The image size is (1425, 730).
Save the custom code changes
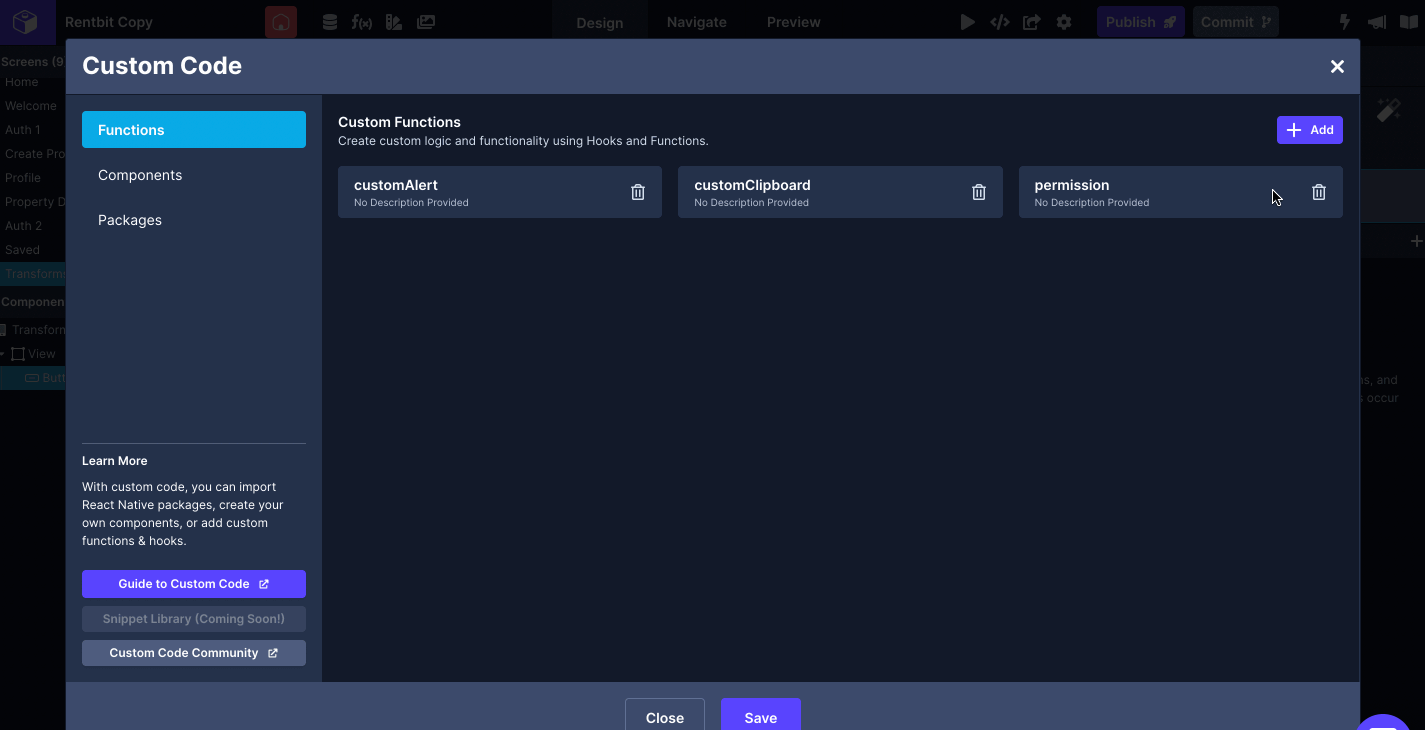[x=761, y=716]
